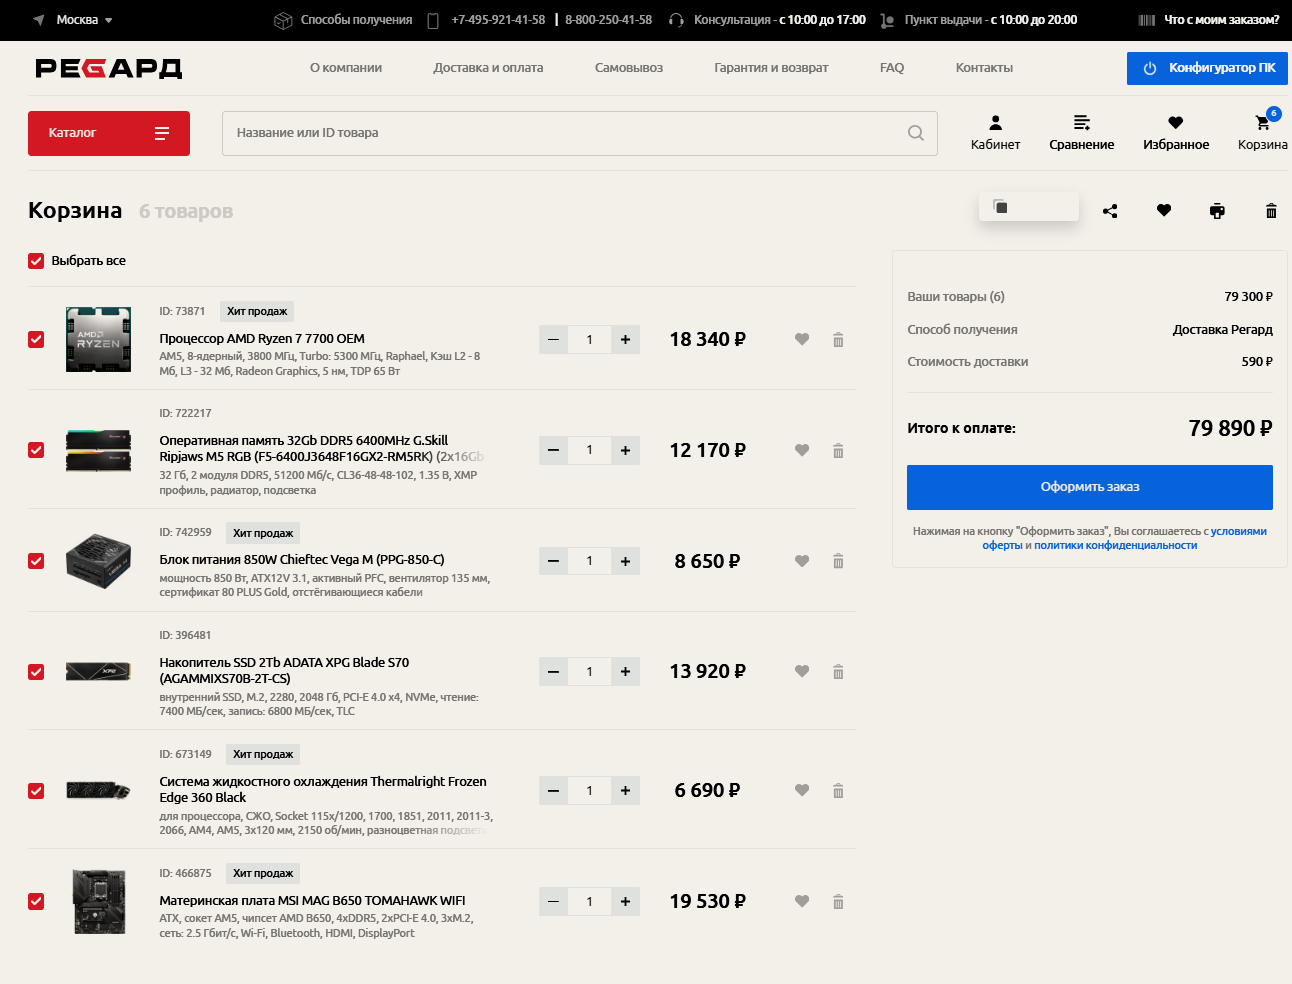The image size is (1292, 984).
Task: Open the Доставка и оплата menu item
Action: pyautogui.click(x=488, y=68)
